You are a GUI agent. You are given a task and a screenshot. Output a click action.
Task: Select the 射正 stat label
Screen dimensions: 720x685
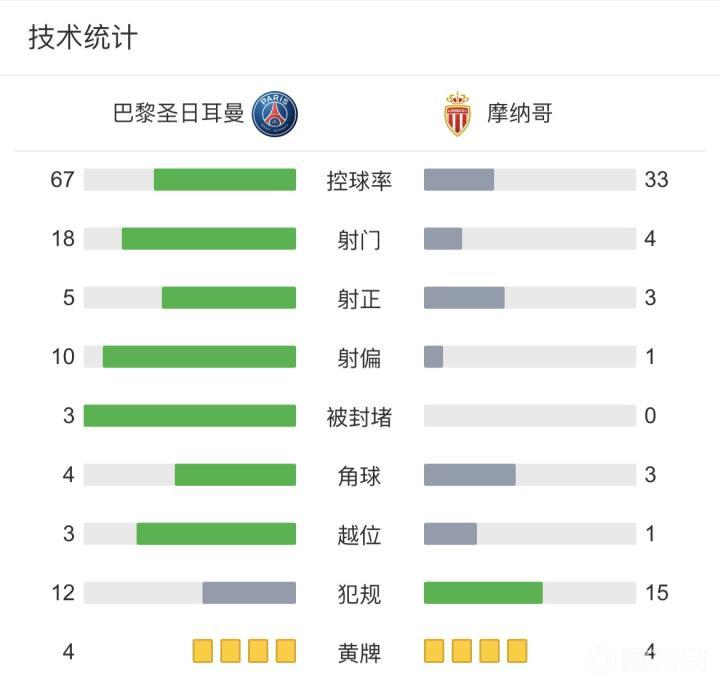coord(360,299)
